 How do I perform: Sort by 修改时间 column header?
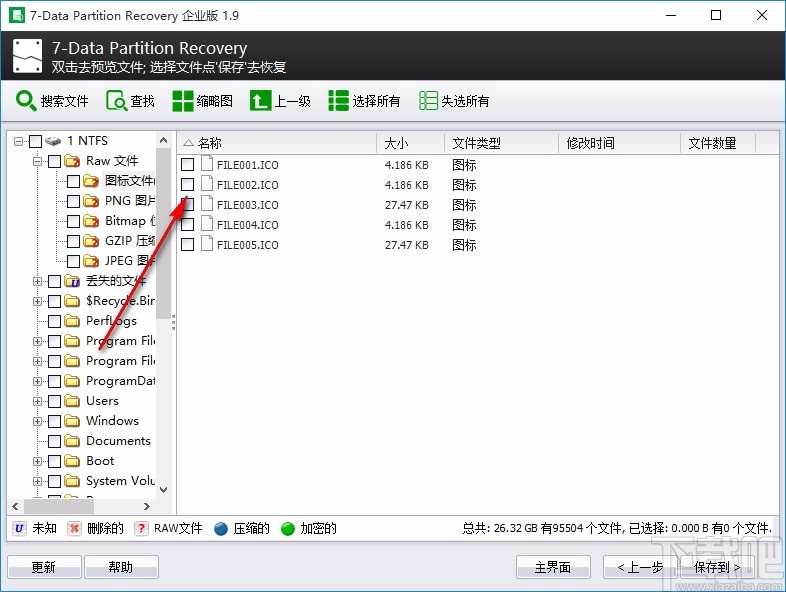(x=619, y=143)
